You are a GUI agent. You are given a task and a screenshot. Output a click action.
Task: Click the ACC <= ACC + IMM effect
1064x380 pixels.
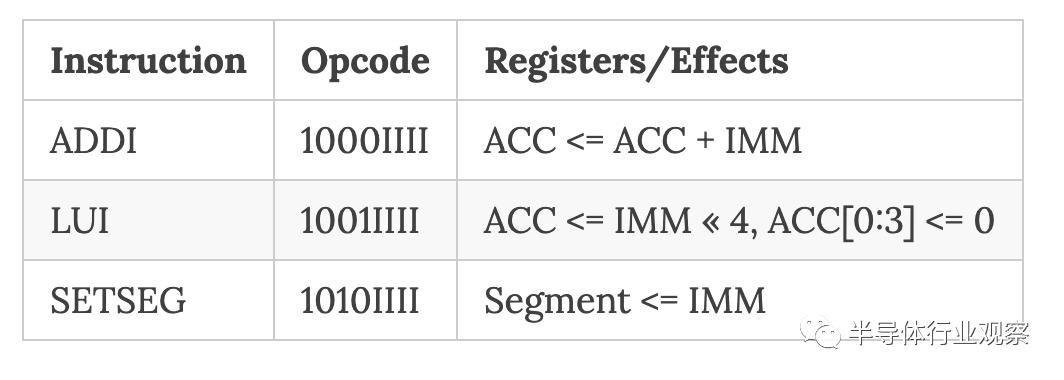[x=643, y=141]
